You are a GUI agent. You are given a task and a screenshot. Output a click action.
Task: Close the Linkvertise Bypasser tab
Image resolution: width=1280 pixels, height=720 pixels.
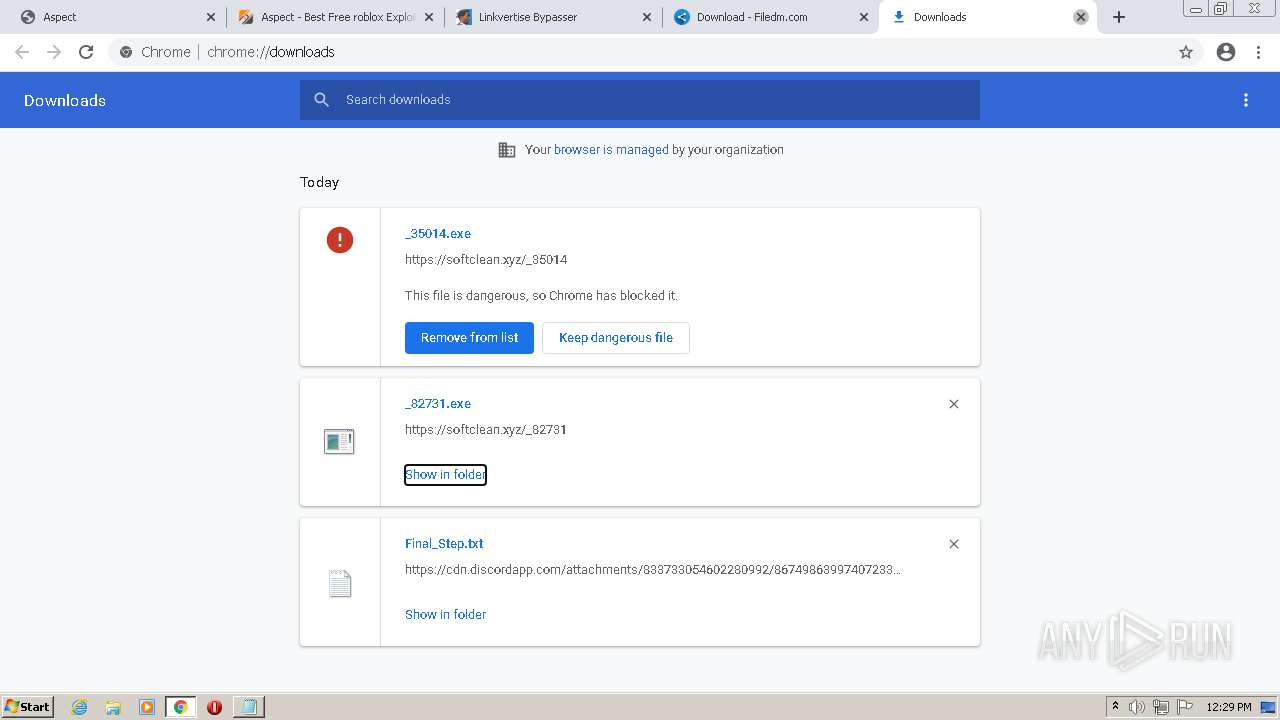pyautogui.click(x=646, y=17)
